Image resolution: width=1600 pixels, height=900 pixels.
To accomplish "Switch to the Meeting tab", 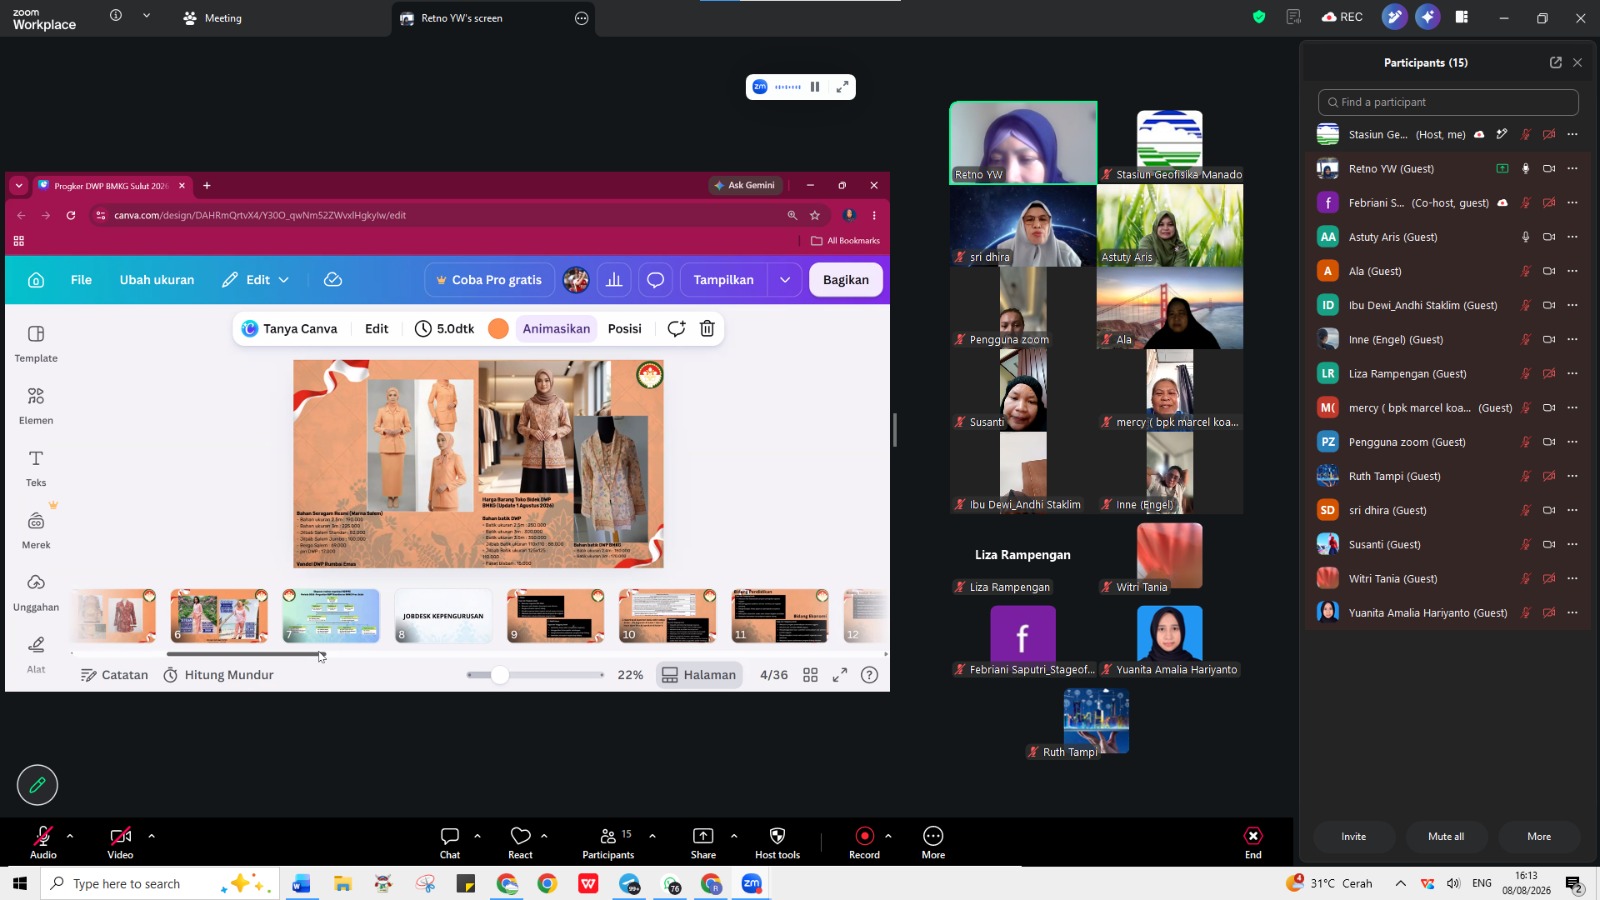I will tap(213, 18).
